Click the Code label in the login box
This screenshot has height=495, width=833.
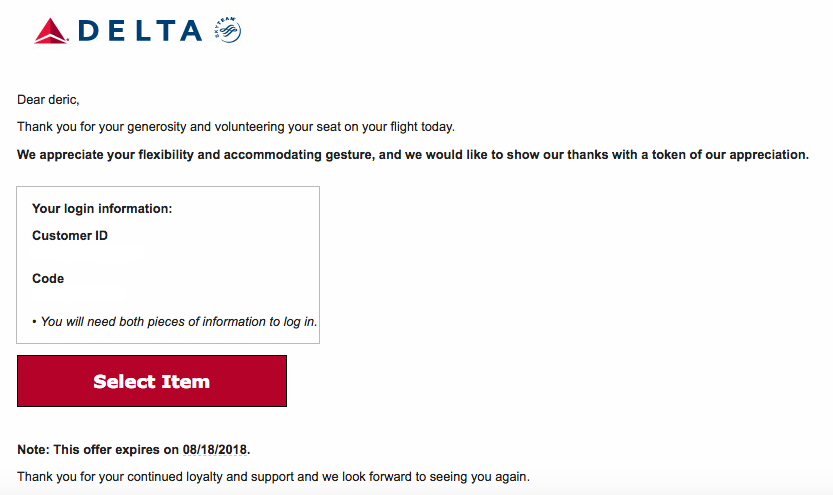point(48,278)
